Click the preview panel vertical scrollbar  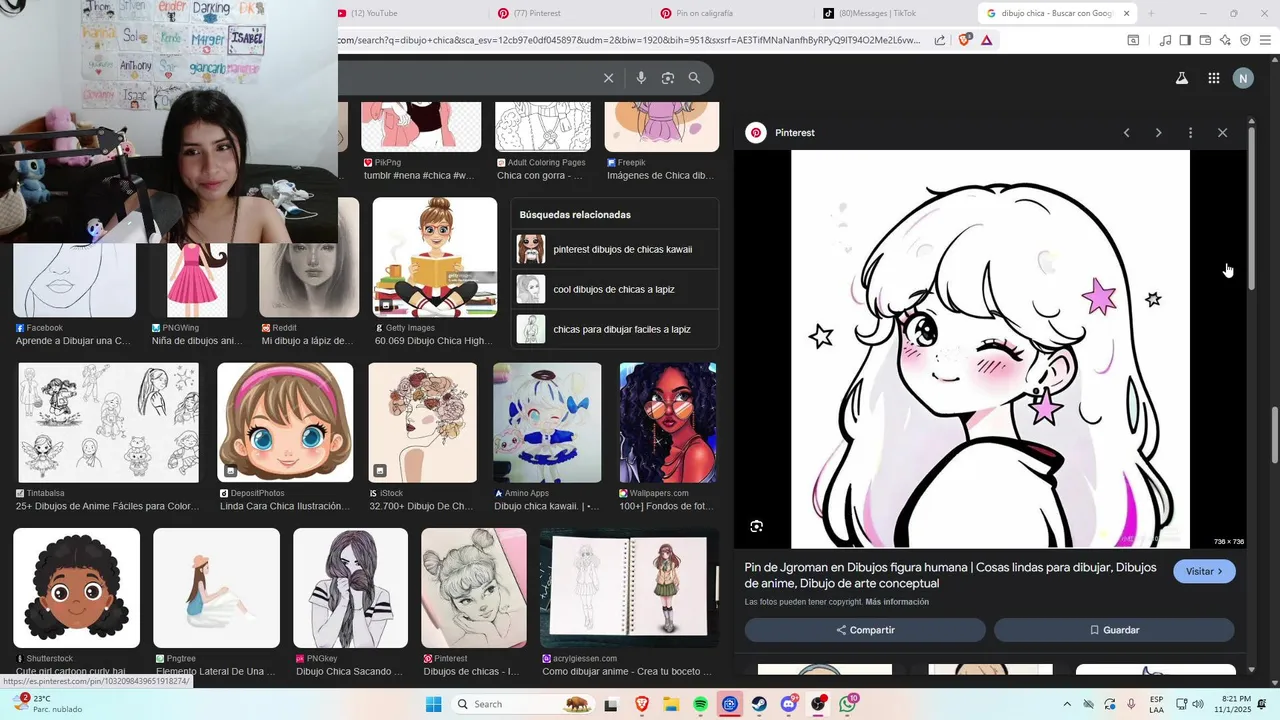coord(1250,209)
